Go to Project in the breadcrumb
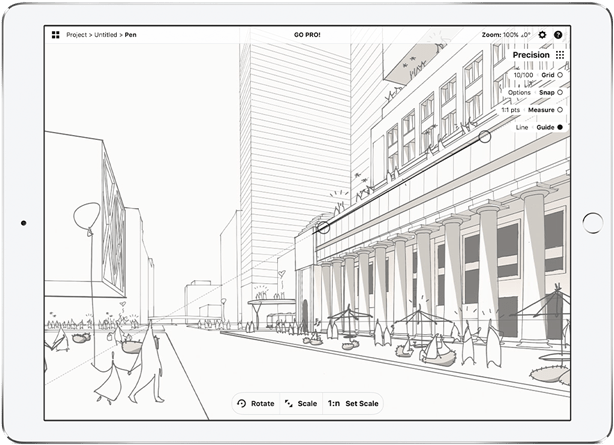 coord(77,35)
